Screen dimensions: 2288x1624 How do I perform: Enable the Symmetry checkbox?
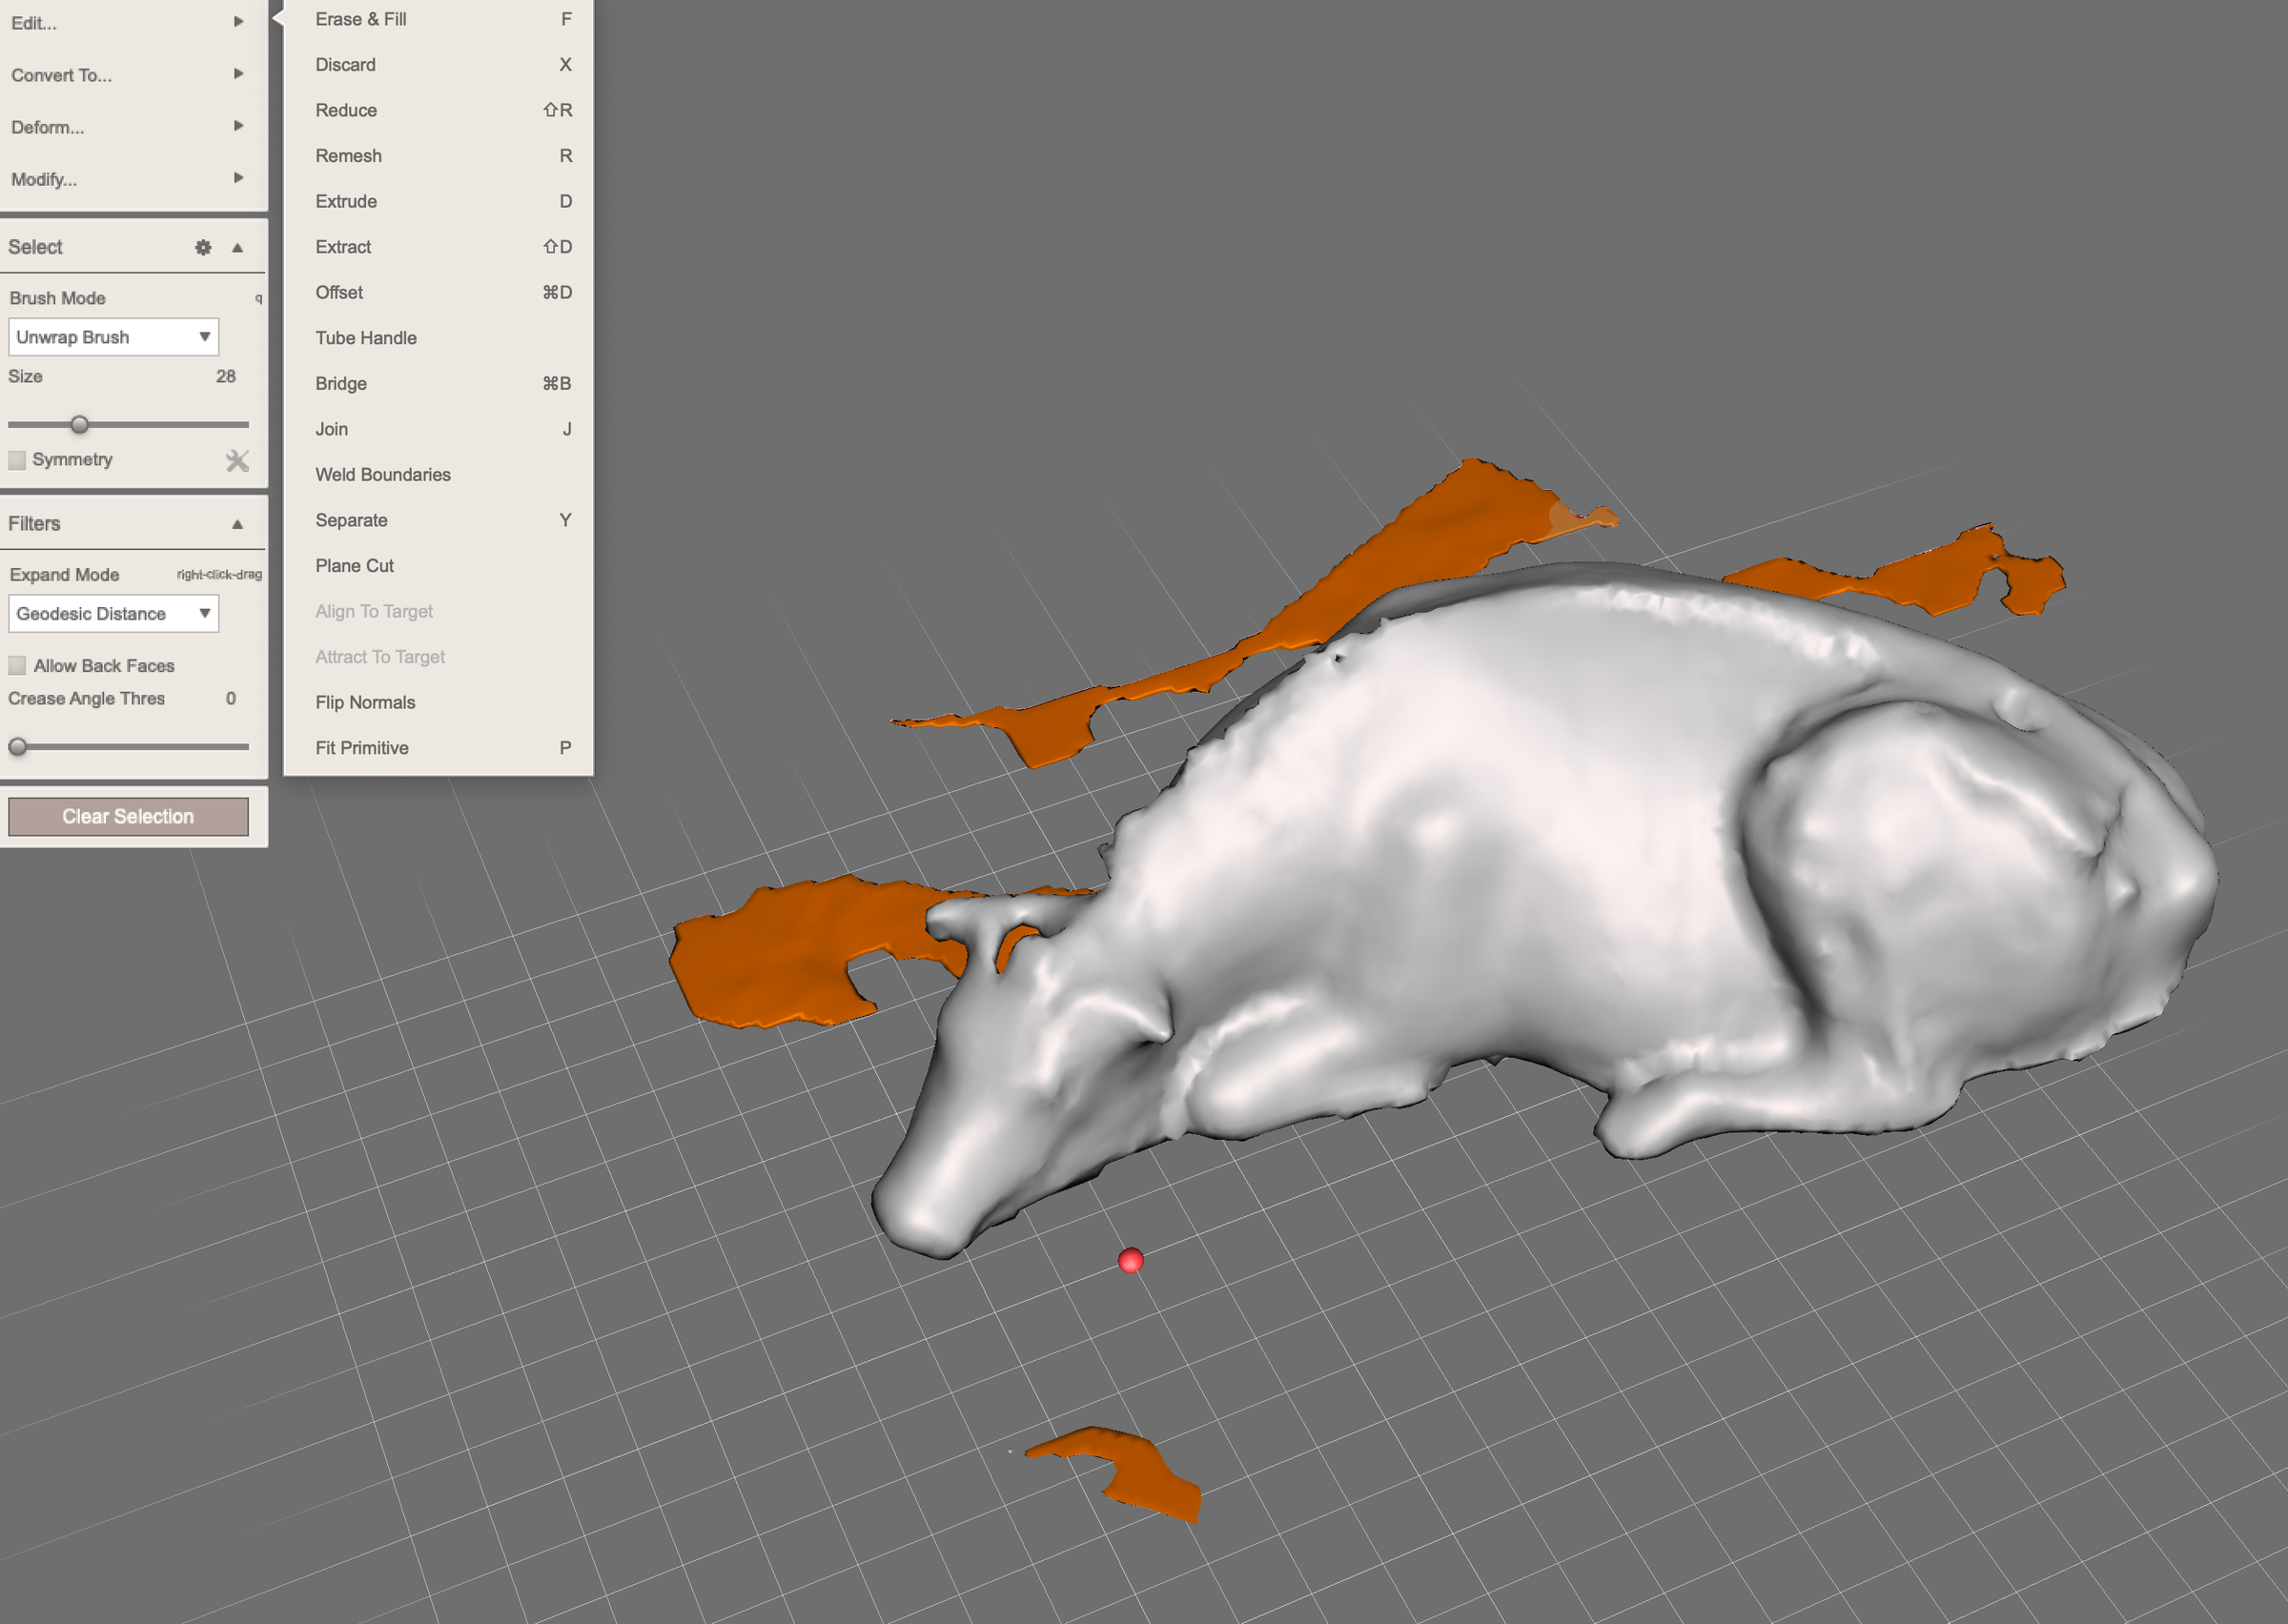coord(16,460)
